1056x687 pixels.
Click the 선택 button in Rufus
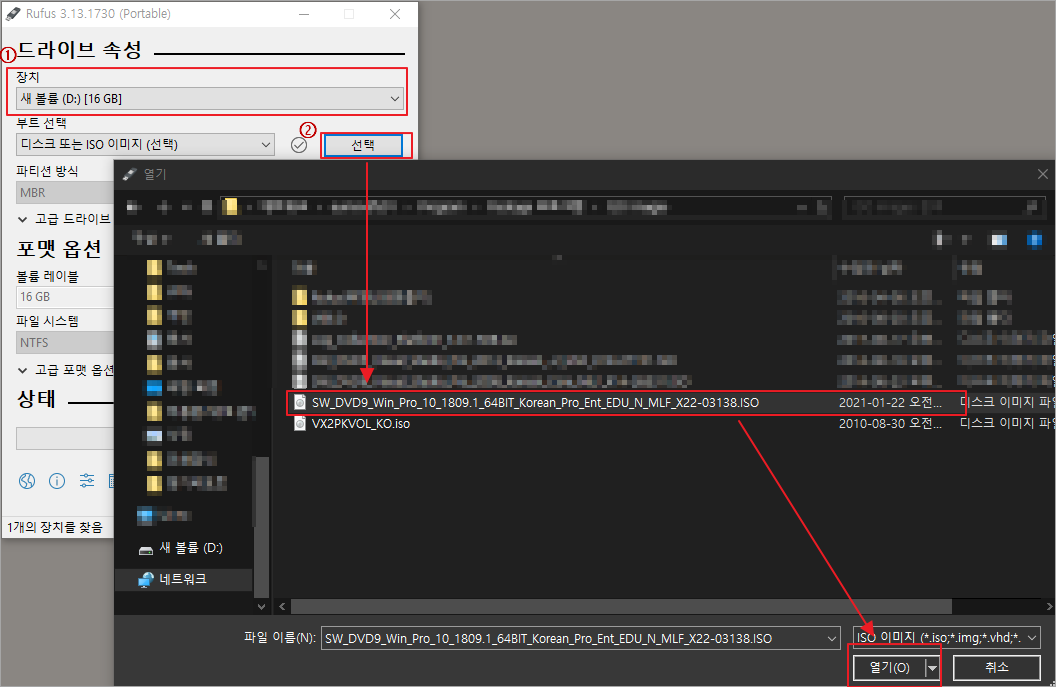363,145
